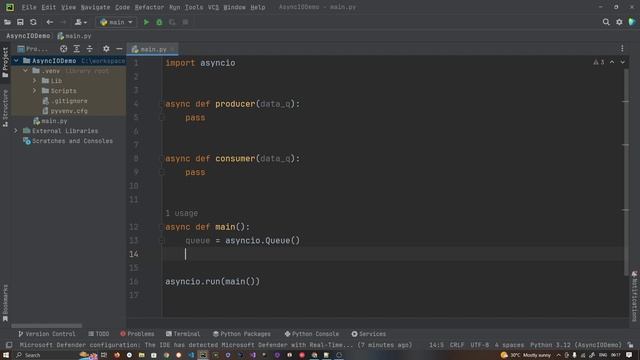Go to next highlighted error arrow
The image size is (640, 360).
pyautogui.click(x=622, y=62)
